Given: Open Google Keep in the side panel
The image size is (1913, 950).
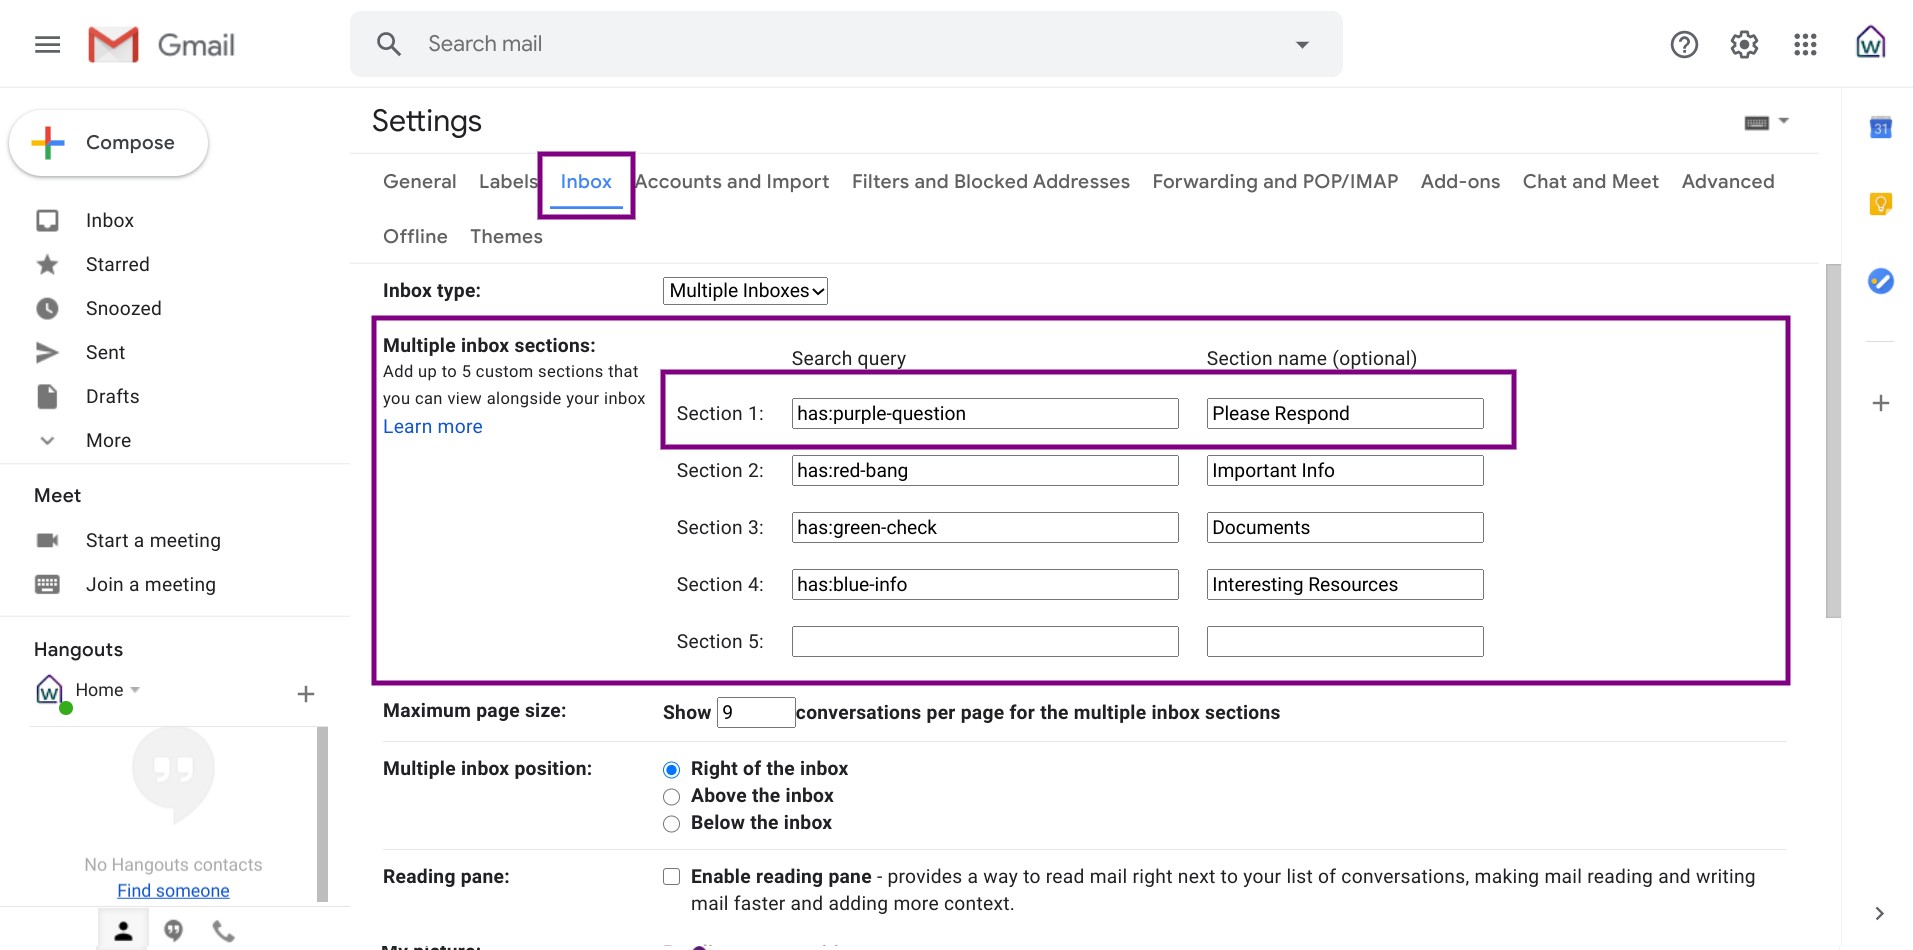Looking at the screenshot, I should 1881,203.
